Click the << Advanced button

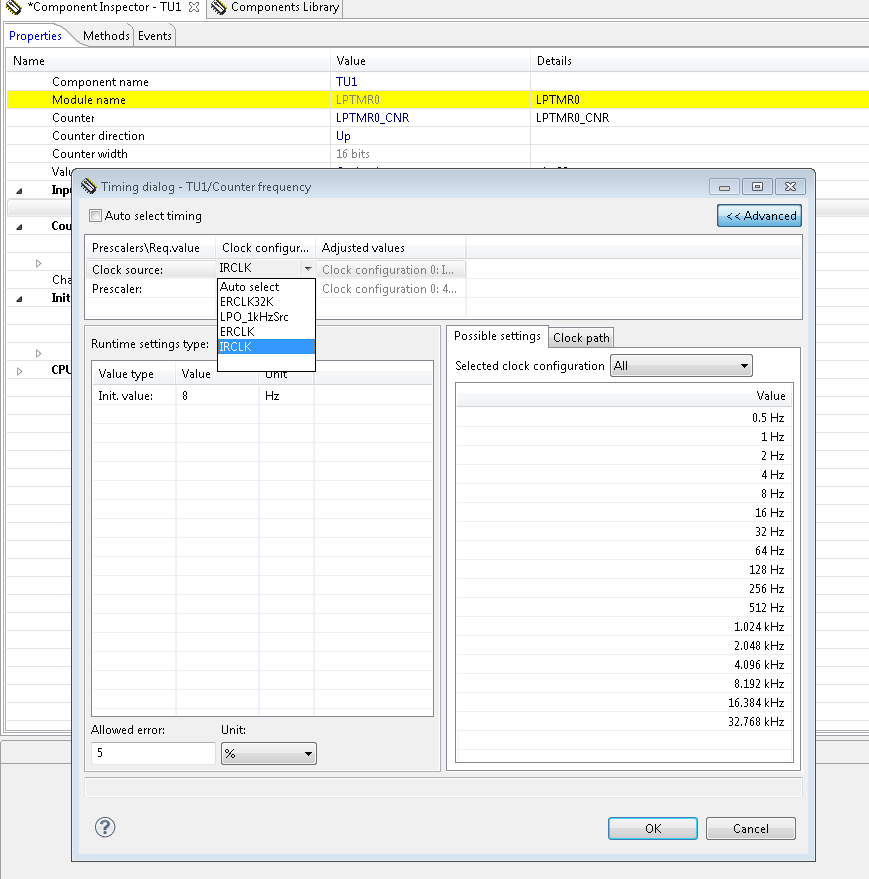759,216
